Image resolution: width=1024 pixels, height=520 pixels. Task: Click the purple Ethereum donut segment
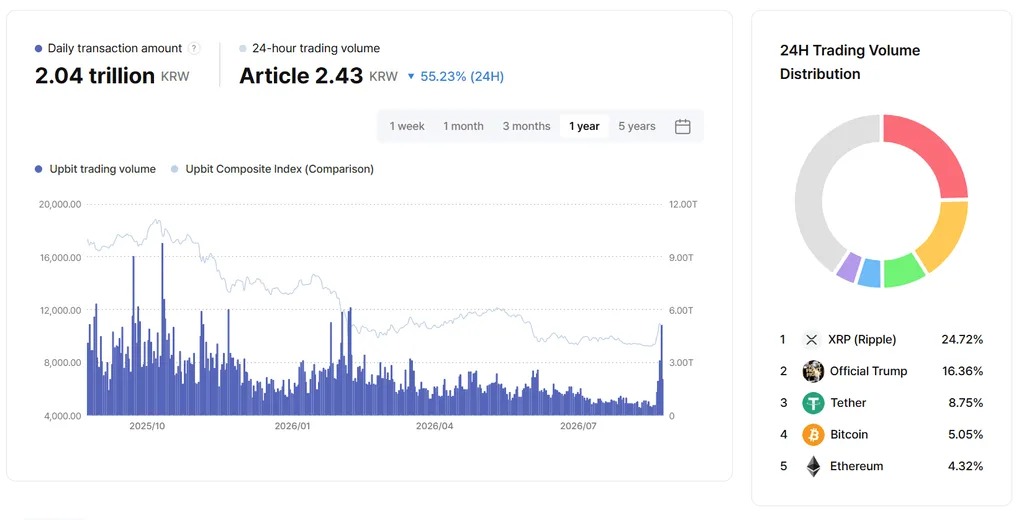[x=848, y=267]
